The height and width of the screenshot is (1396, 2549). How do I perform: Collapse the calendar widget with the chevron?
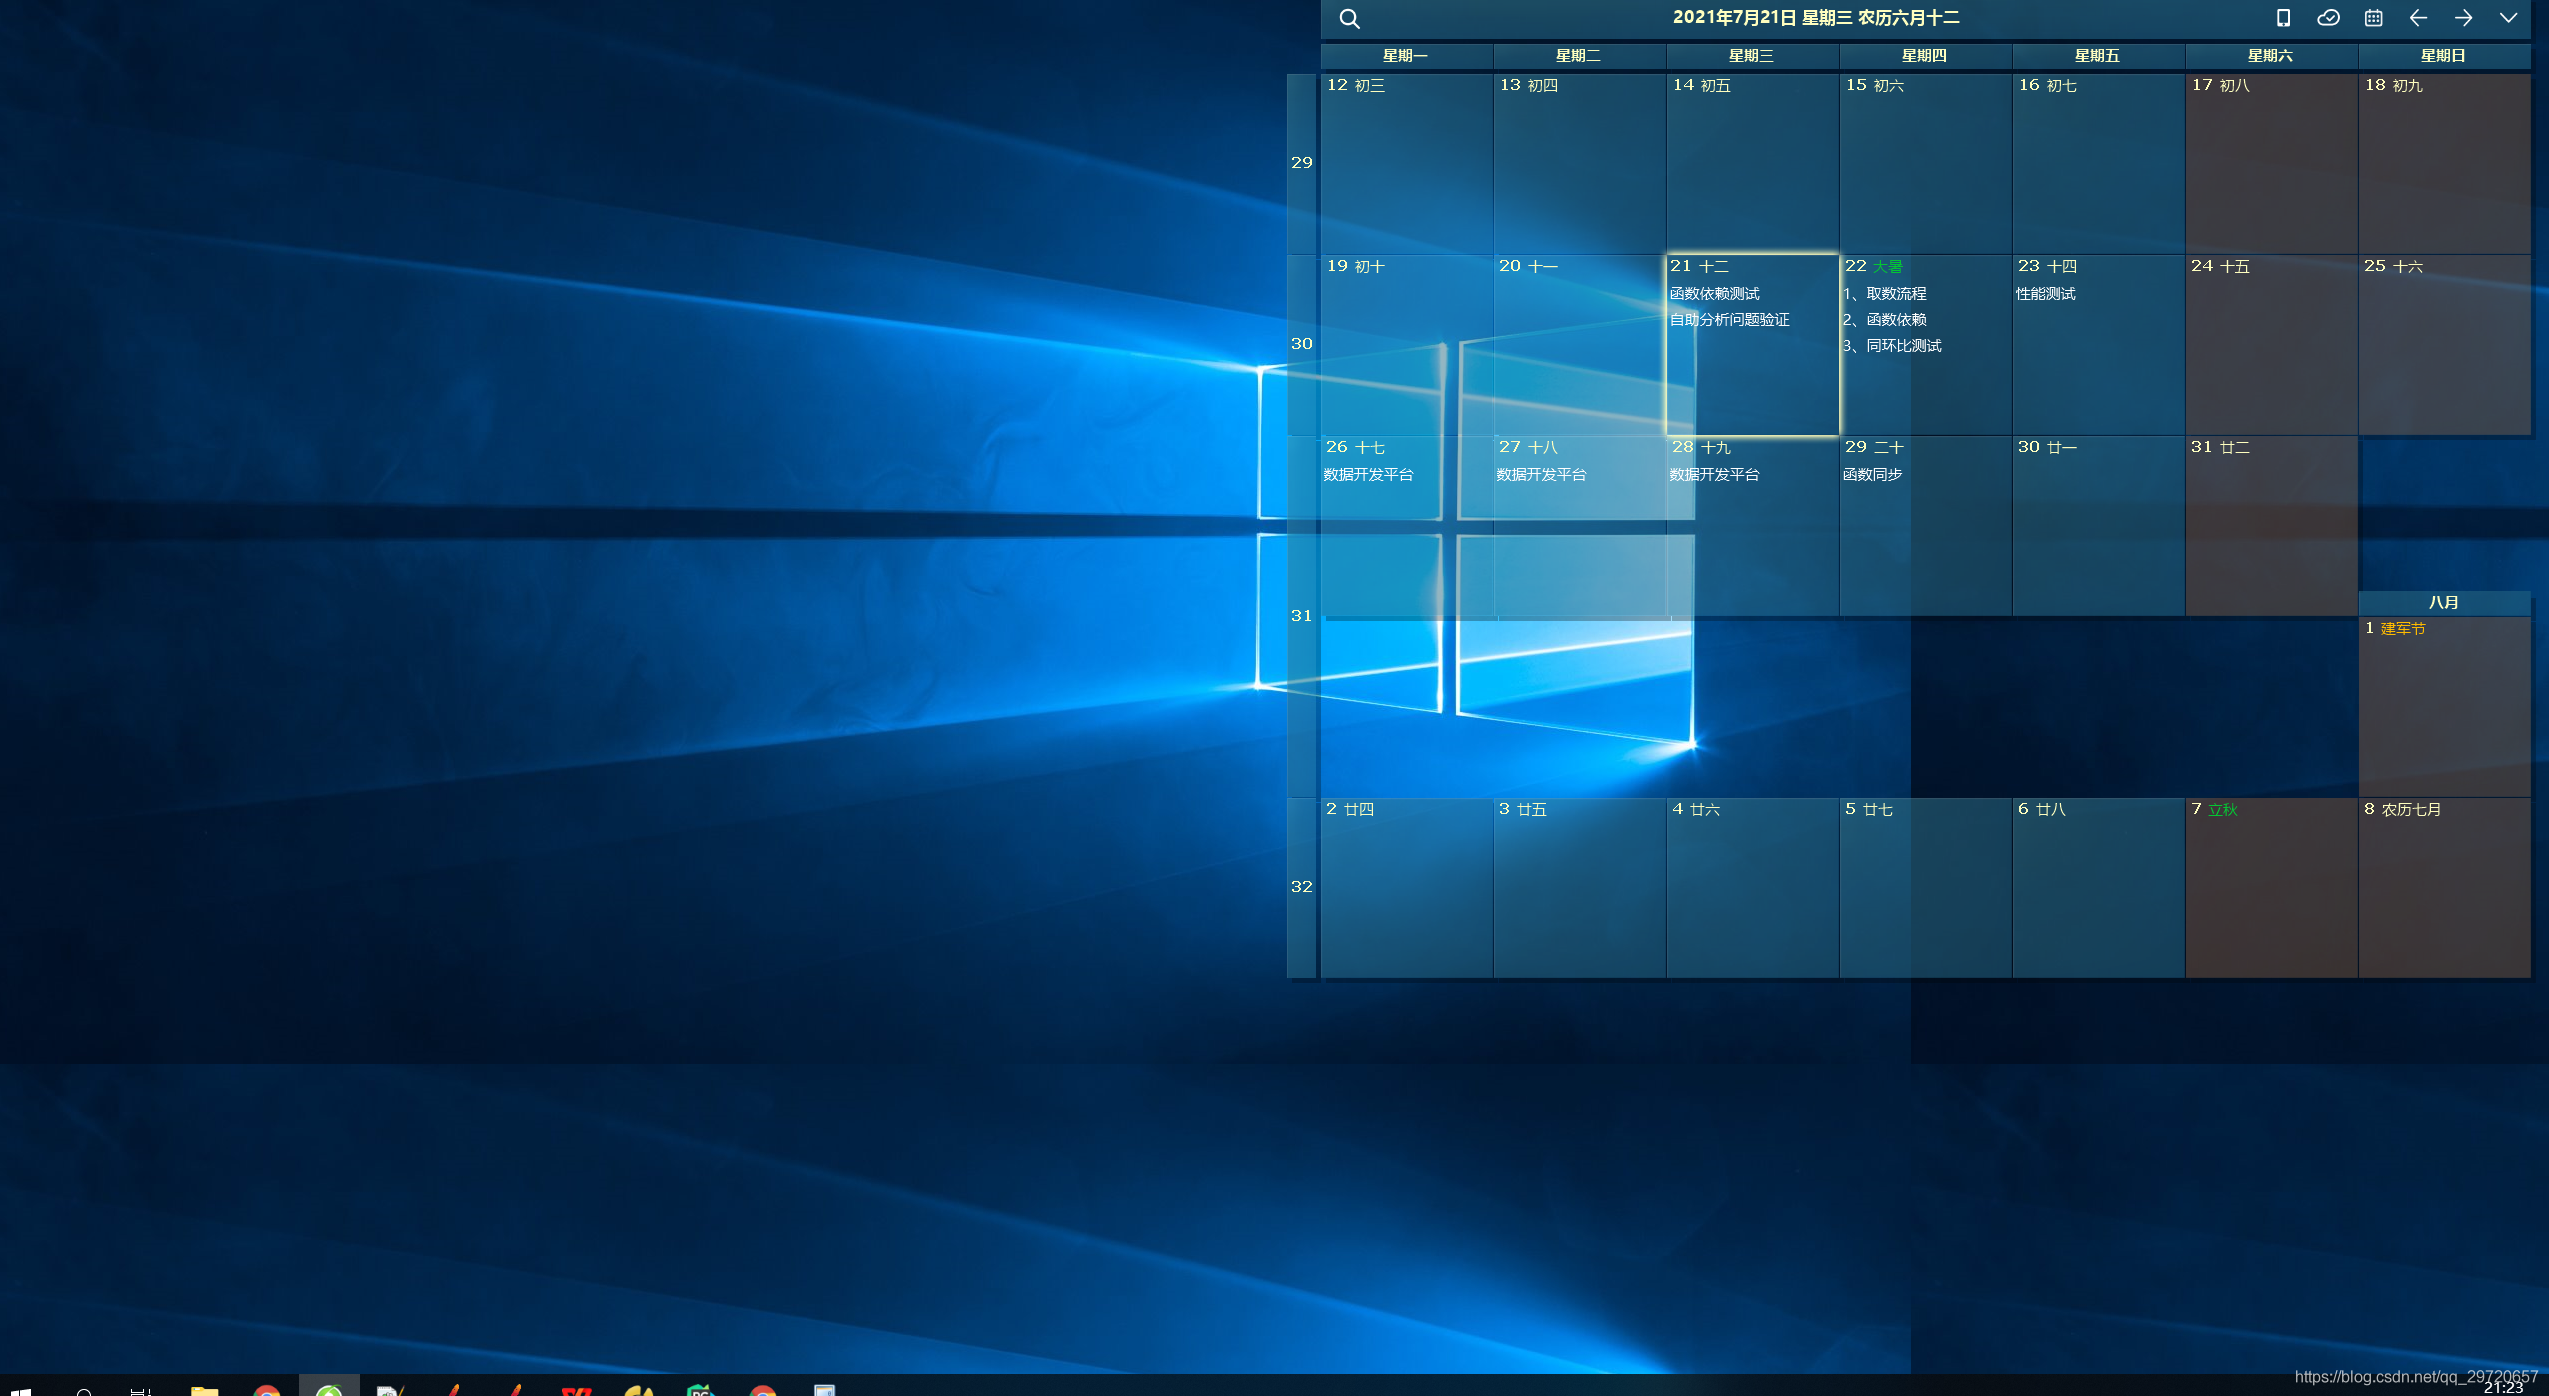click(2508, 18)
